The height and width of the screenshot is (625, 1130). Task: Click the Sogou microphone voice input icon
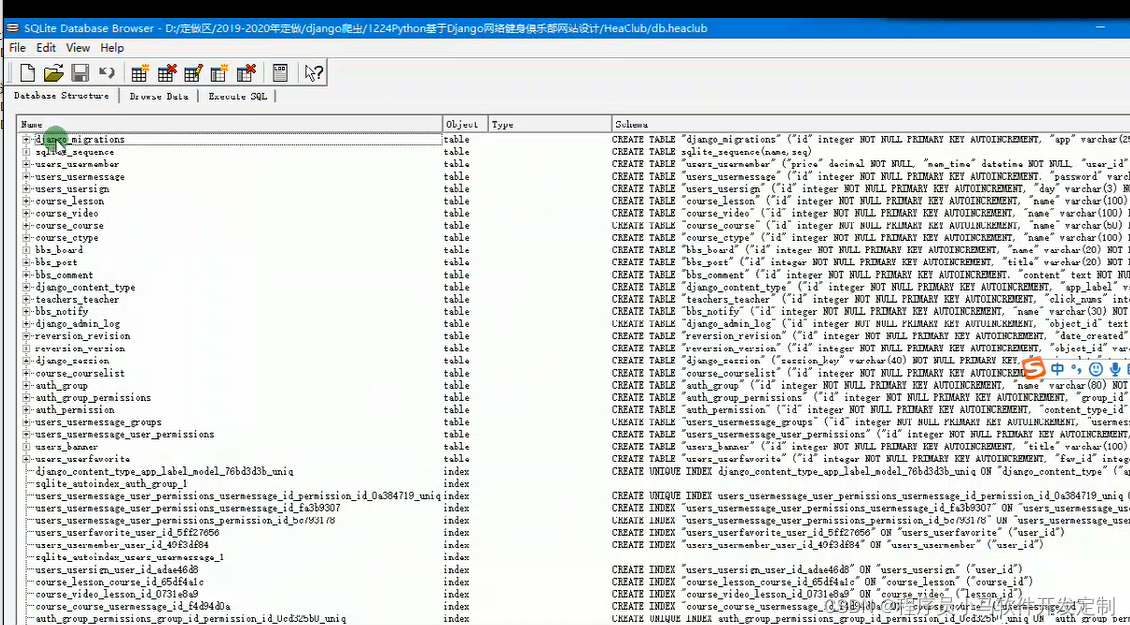pos(1115,369)
